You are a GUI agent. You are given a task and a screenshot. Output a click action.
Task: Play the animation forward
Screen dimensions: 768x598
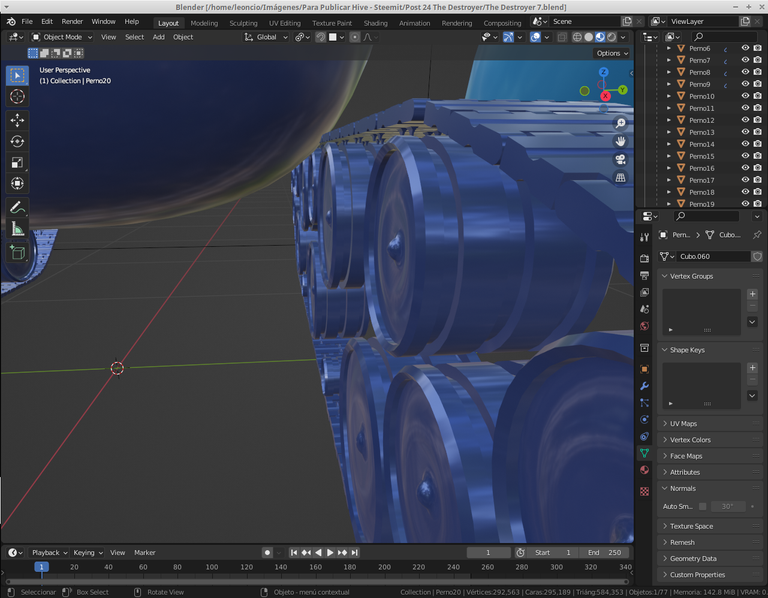(330, 552)
